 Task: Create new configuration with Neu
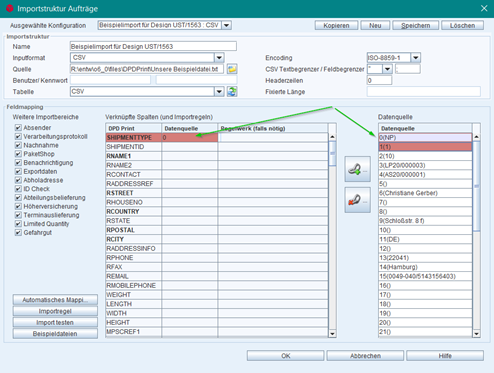point(375,25)
